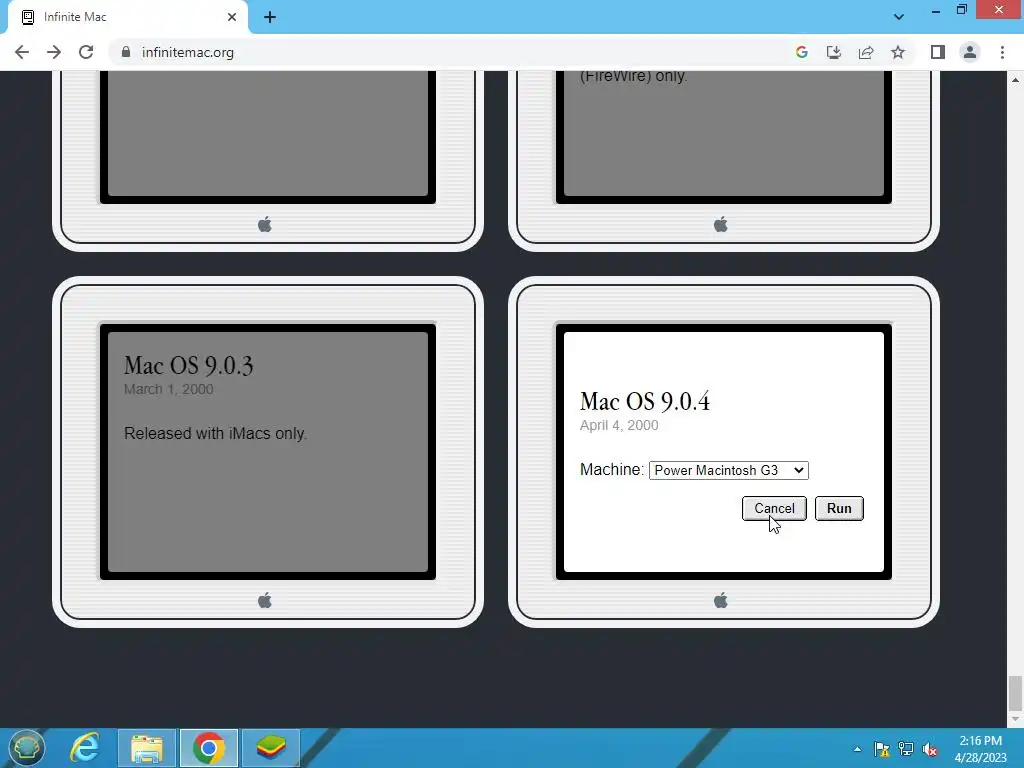The height and width of the screenshot is (768, 1024).
Task: Click the Released with iMacs only description
Action: pos(216,434)
